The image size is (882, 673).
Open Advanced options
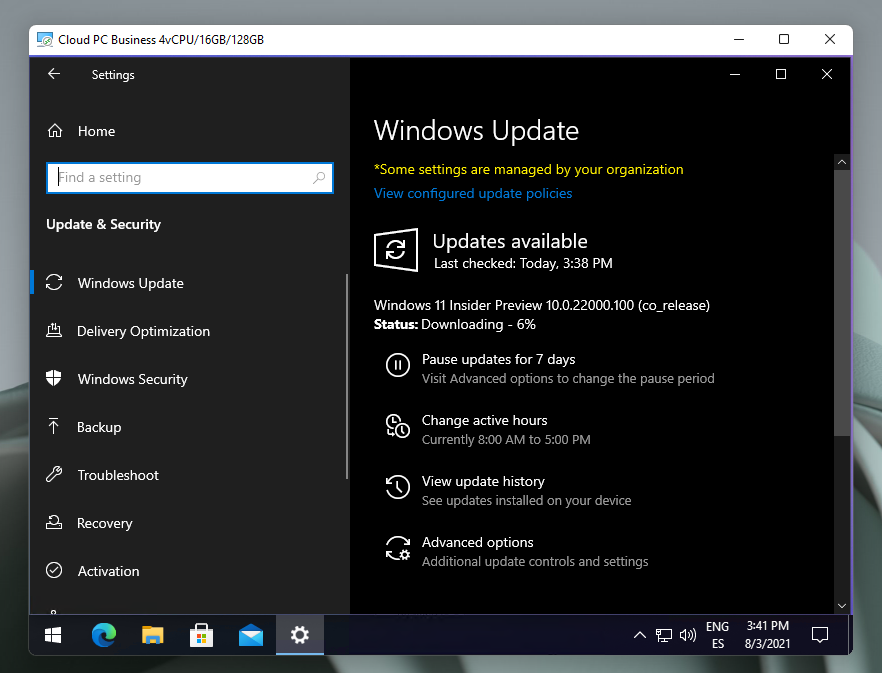pyautogui.click(x=478, y=542)
